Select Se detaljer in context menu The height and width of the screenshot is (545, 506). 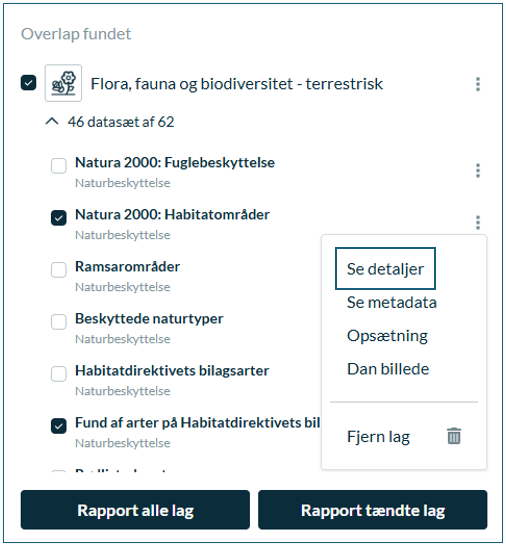[385, 269]
